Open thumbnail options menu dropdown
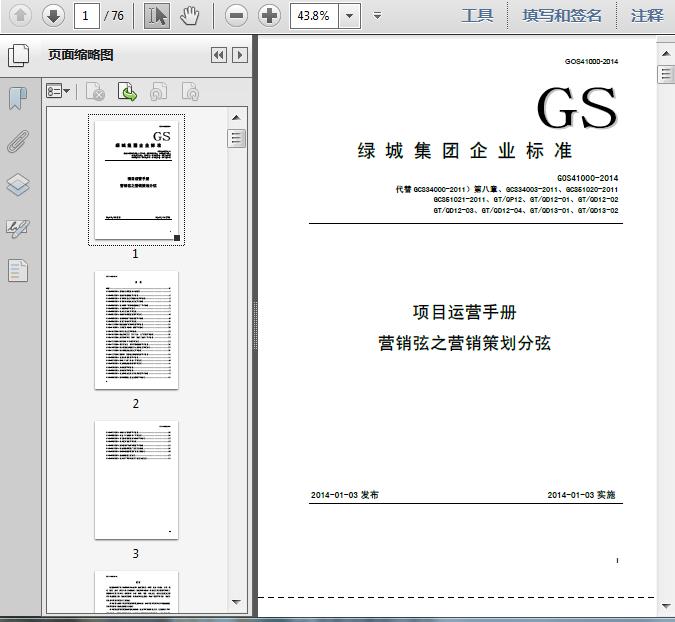This screenshot has width=675, height=622. pyautogui.click(x=58, y=91)
